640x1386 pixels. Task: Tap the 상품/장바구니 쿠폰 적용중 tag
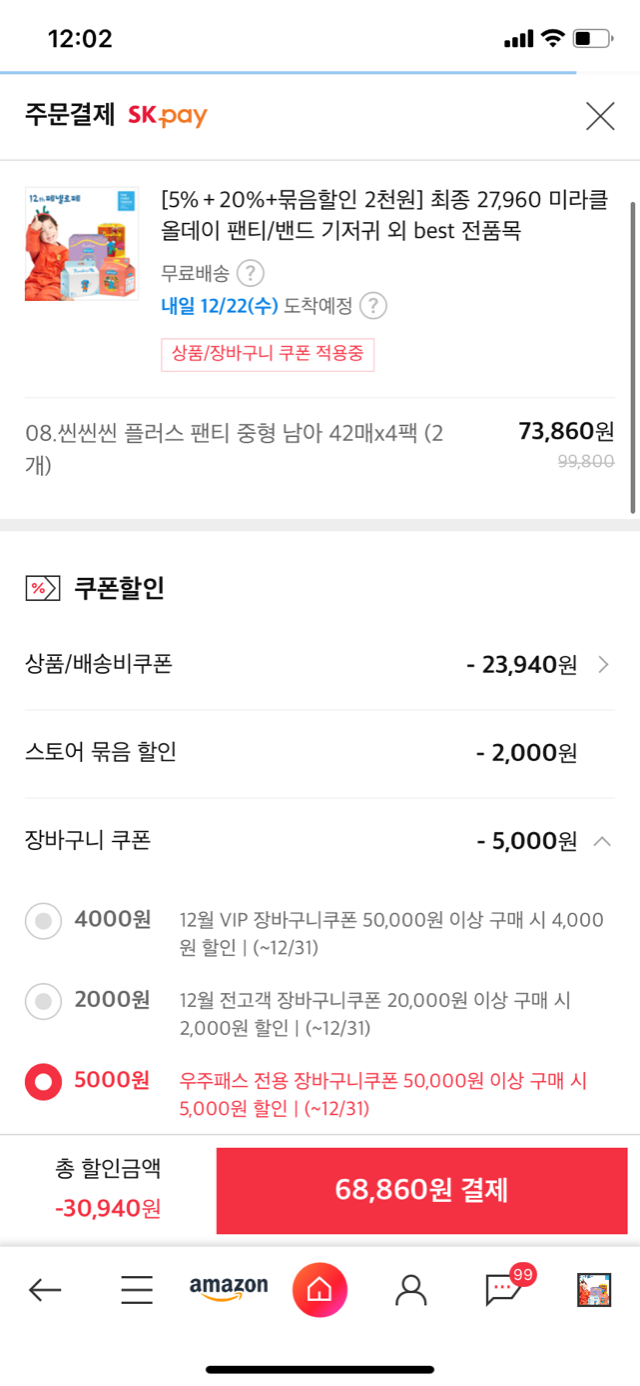[267, 354]
